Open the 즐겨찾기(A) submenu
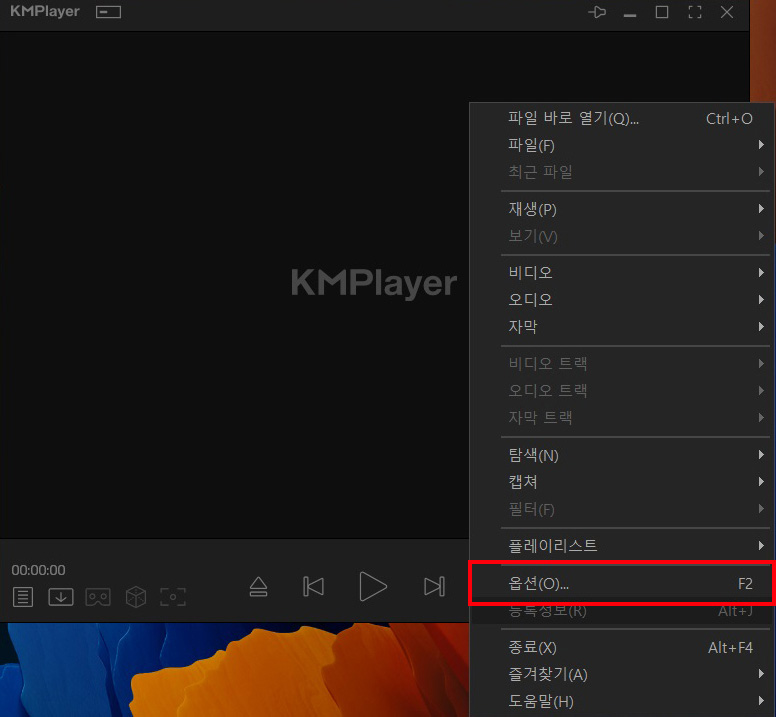Viewport: 776px width, 717px height. tap(621, 674)
